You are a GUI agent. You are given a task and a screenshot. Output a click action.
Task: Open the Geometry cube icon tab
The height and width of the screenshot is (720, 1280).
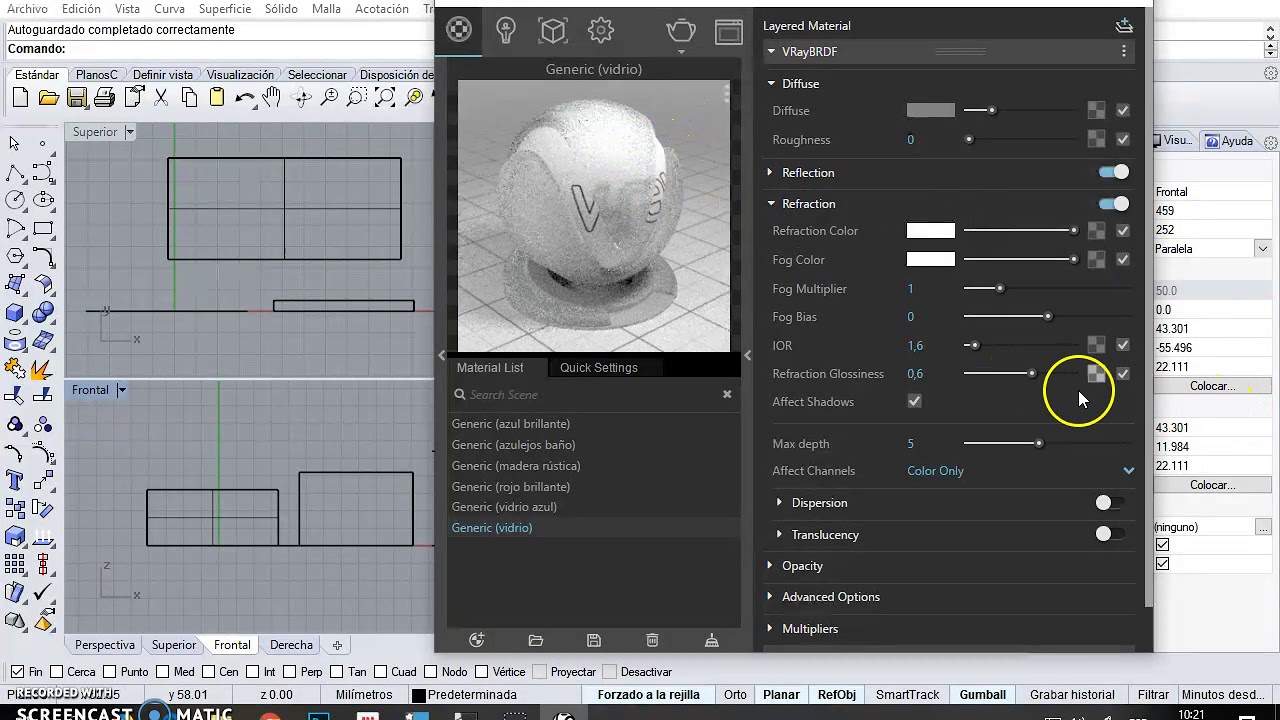[x=553, y=30]
